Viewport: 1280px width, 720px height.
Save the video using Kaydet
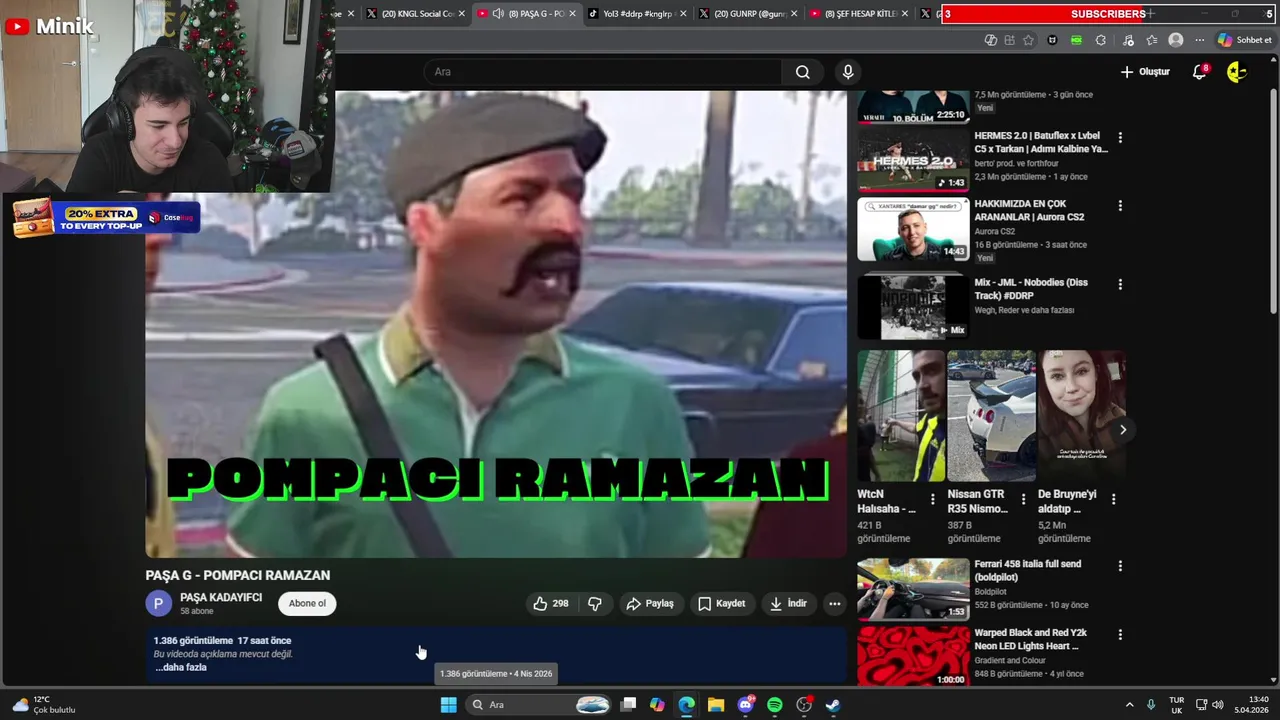(721, 603)
